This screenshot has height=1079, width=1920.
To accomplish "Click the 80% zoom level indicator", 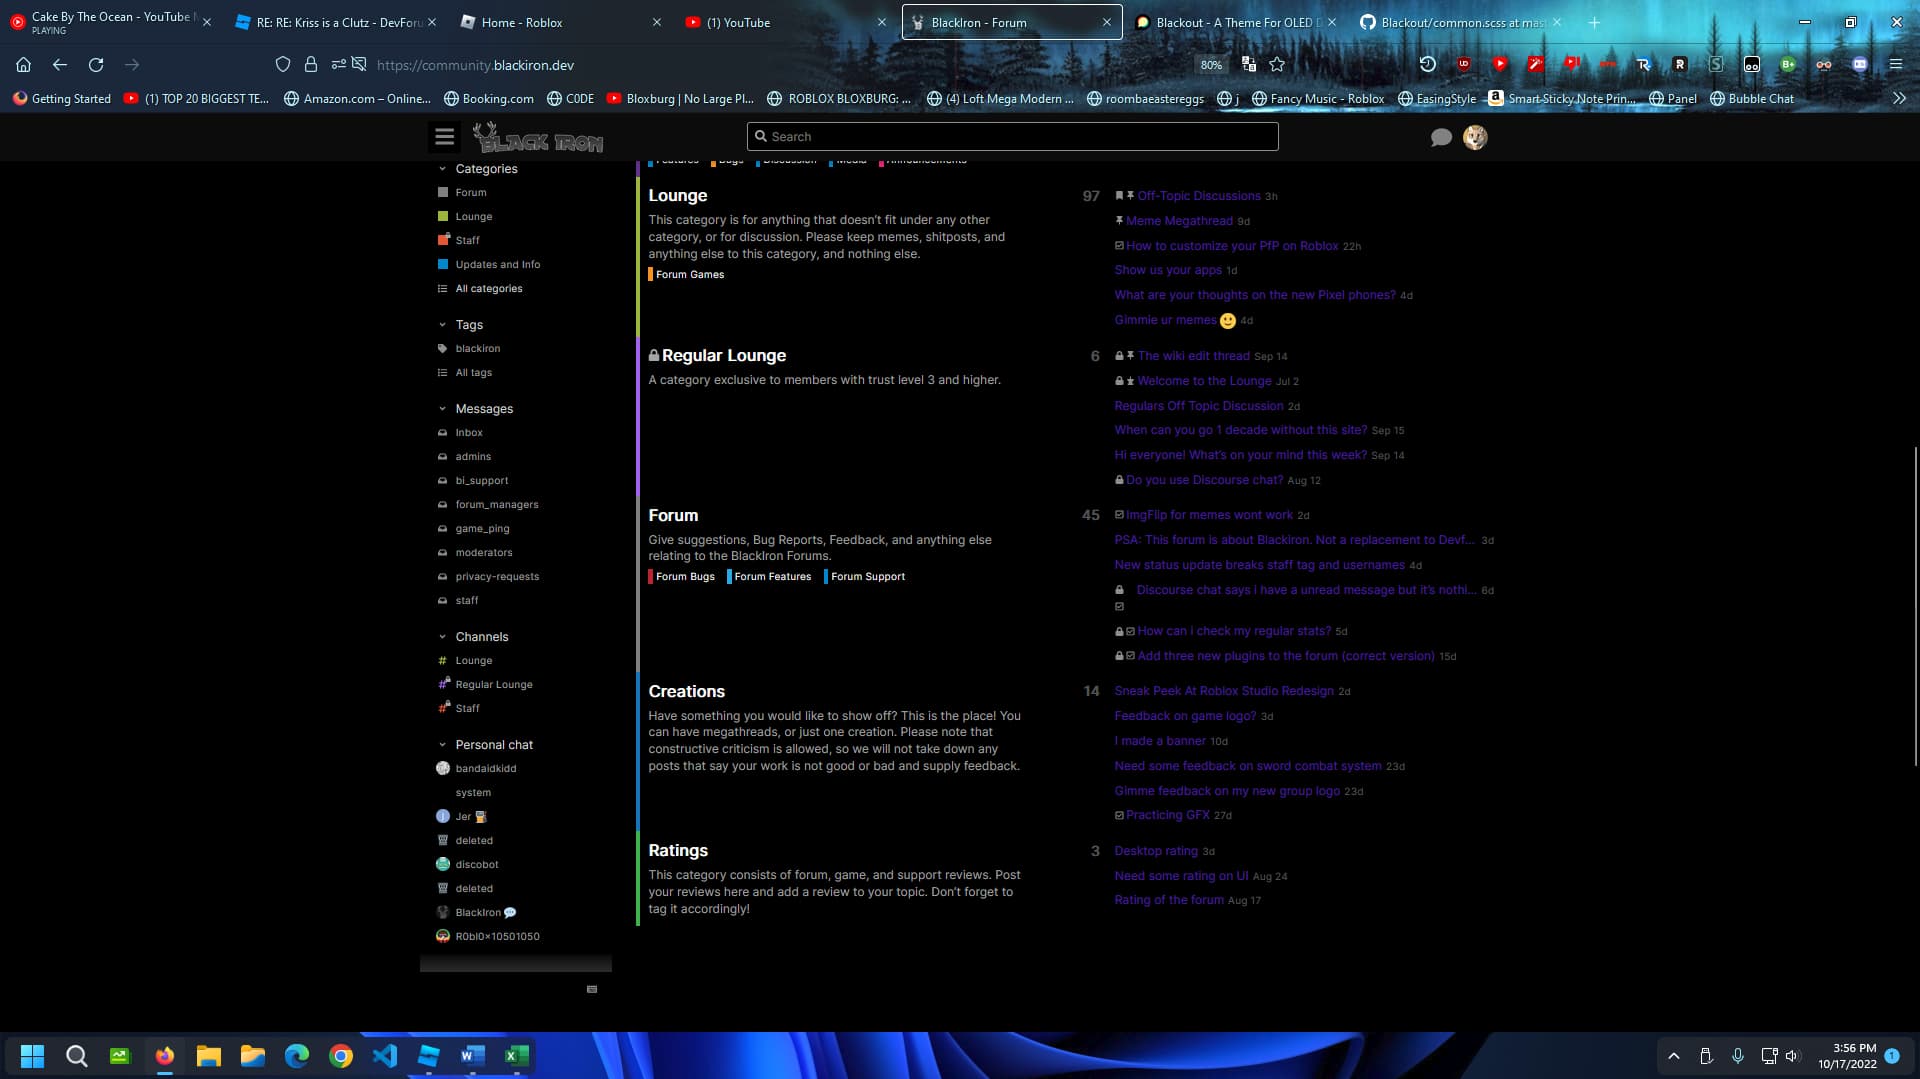I will tap(1211, 65).
